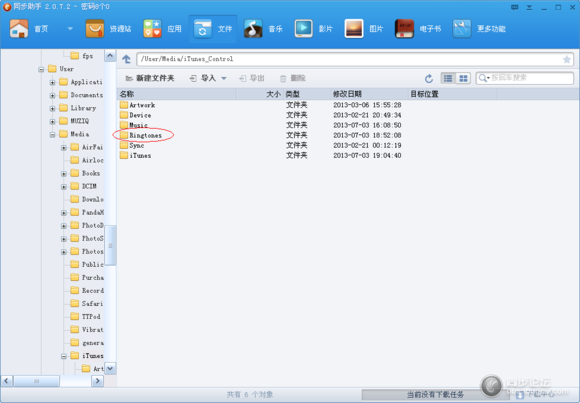Select the Music folder in file list

point(134,125)
